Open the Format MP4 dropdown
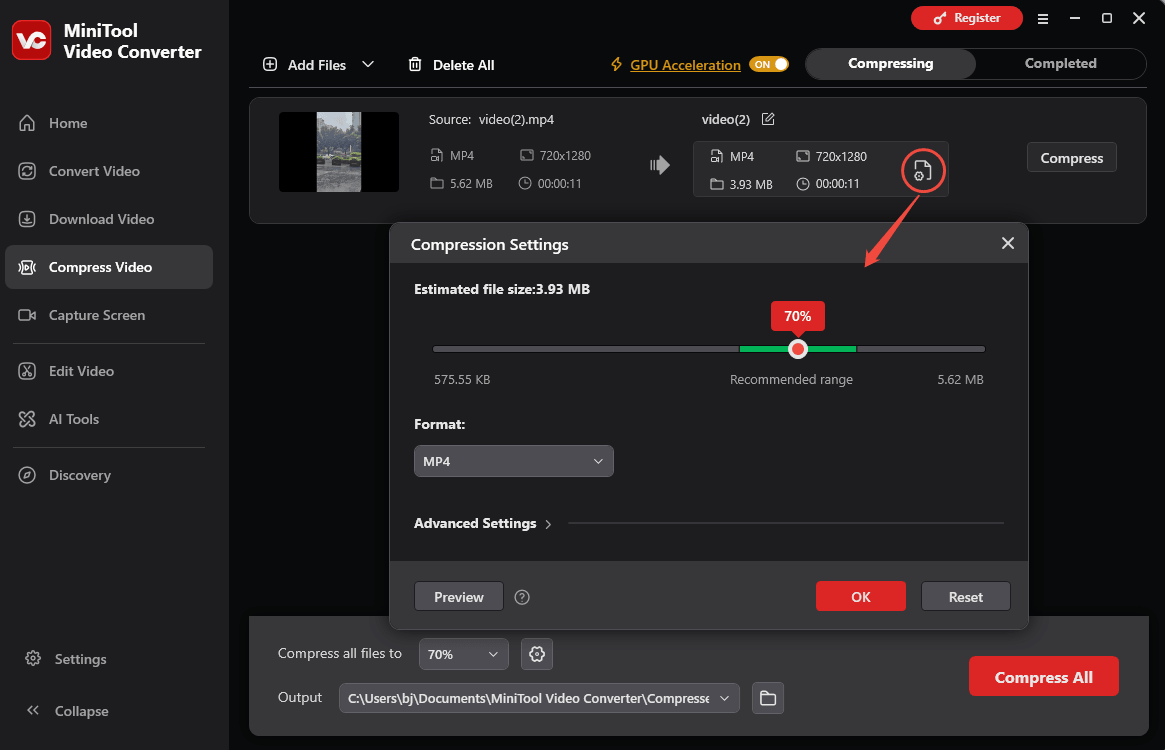 (513, 461)
